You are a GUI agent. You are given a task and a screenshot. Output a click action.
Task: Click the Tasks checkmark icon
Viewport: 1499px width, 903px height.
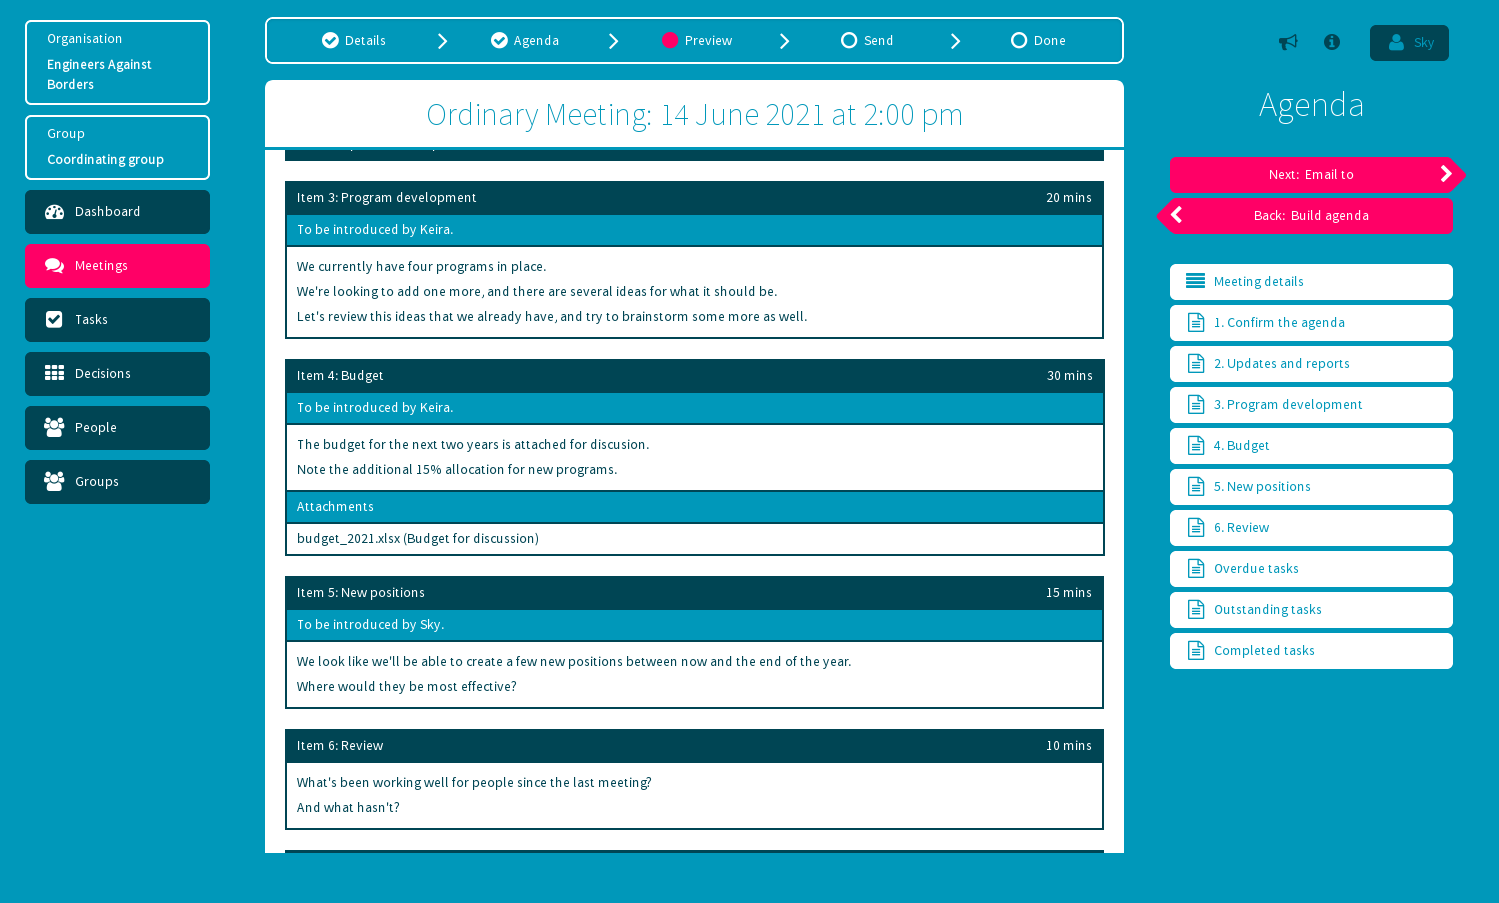point(54,320)
